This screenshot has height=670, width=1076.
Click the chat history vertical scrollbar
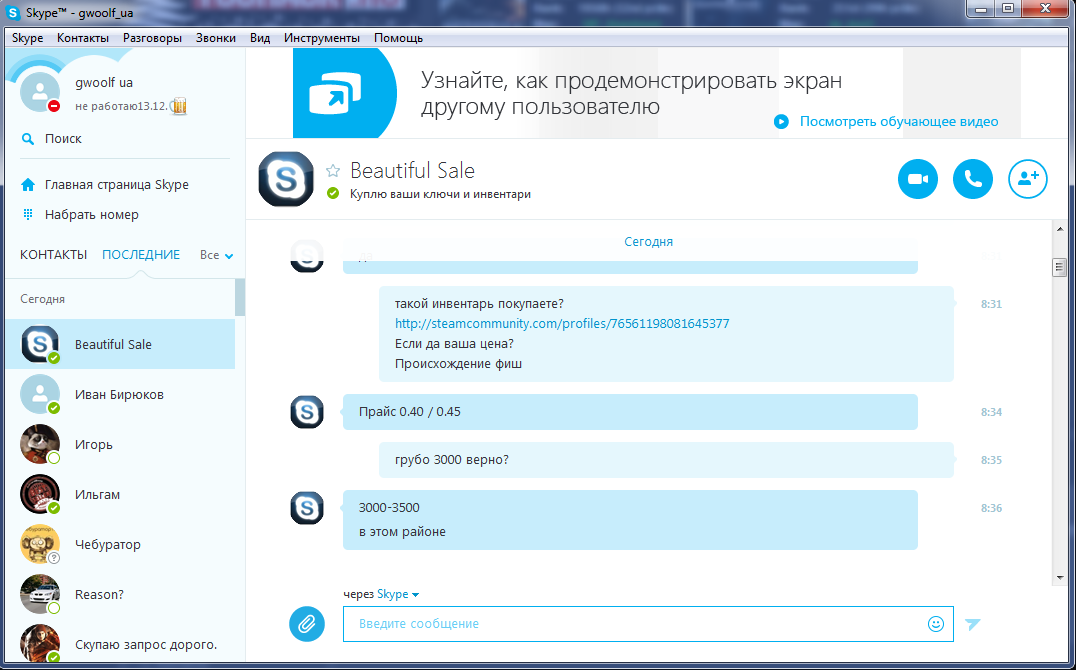point(1059,400)
